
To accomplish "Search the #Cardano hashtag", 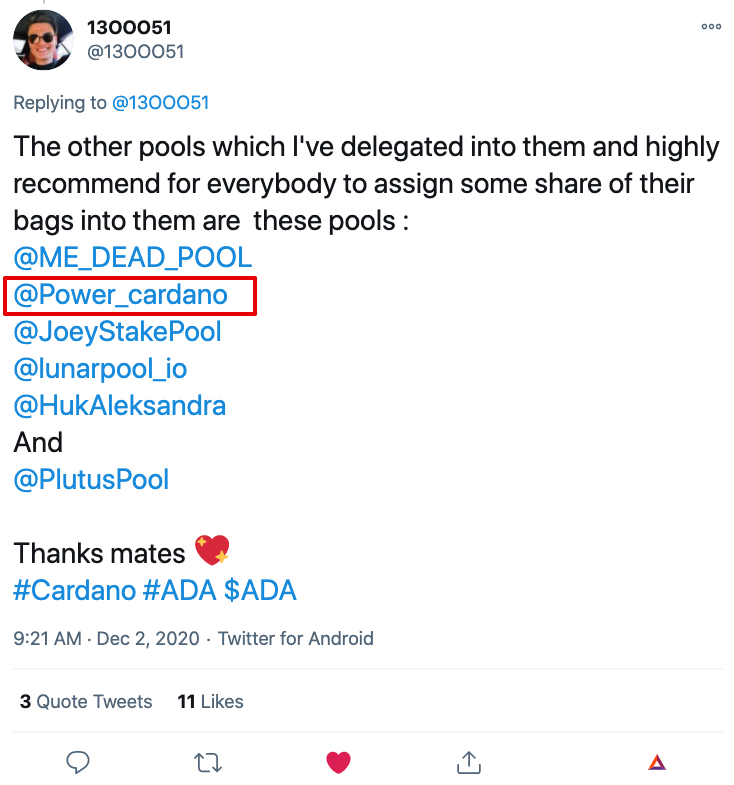I will click(74, 590).
